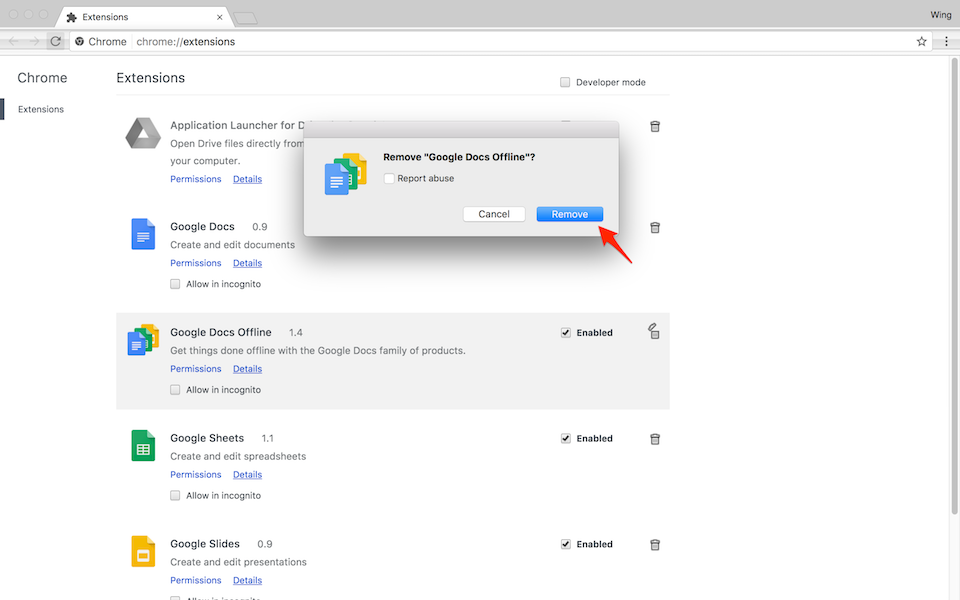Uncheck Enabled for Google Docs Offline

(x=566, y=333)
